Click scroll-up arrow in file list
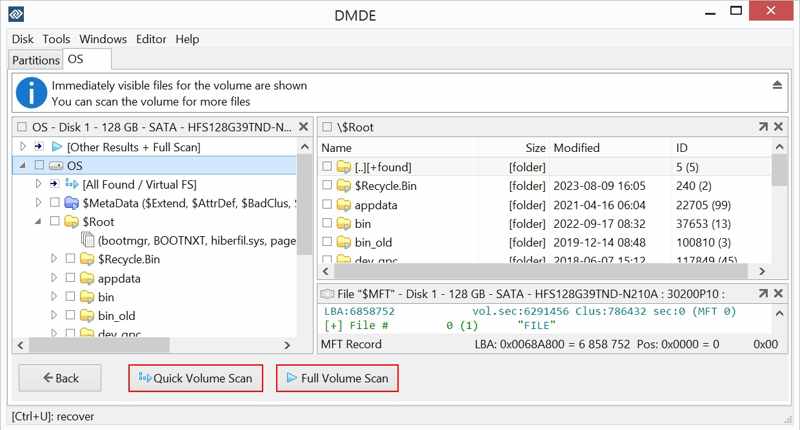This screenshot has height=430, width=800. (x=779, y=147)
